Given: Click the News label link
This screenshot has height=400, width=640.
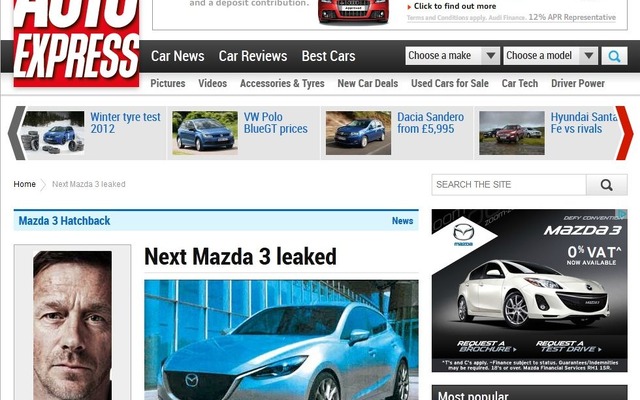Looking at the screenshot, I should pos(402,221).
